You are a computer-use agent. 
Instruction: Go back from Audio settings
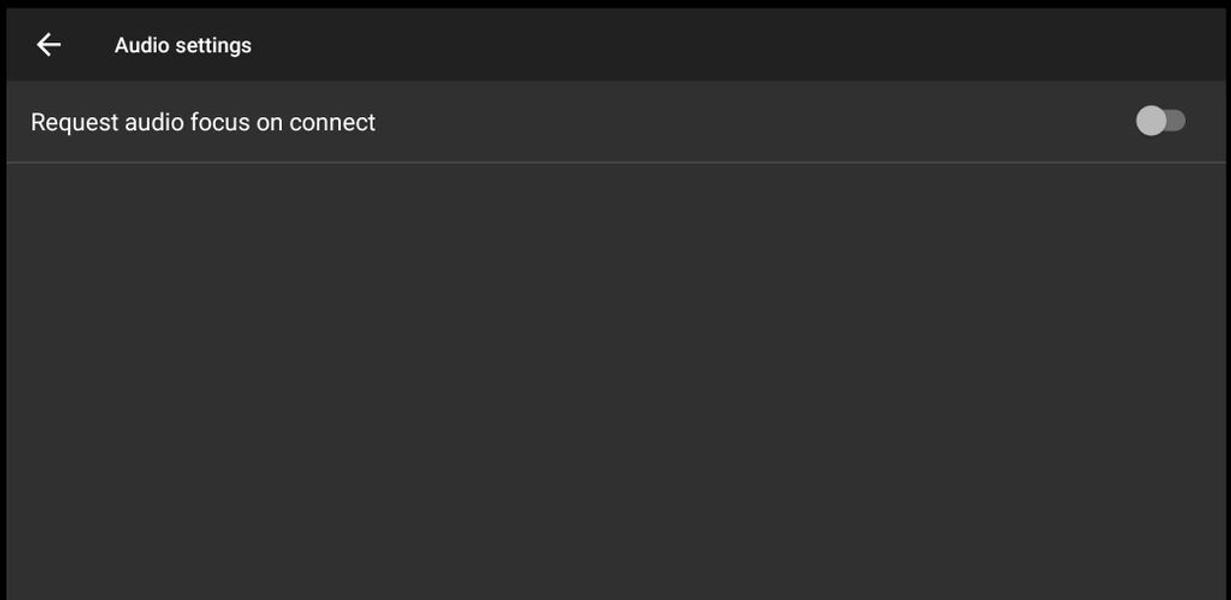(48, 45)
